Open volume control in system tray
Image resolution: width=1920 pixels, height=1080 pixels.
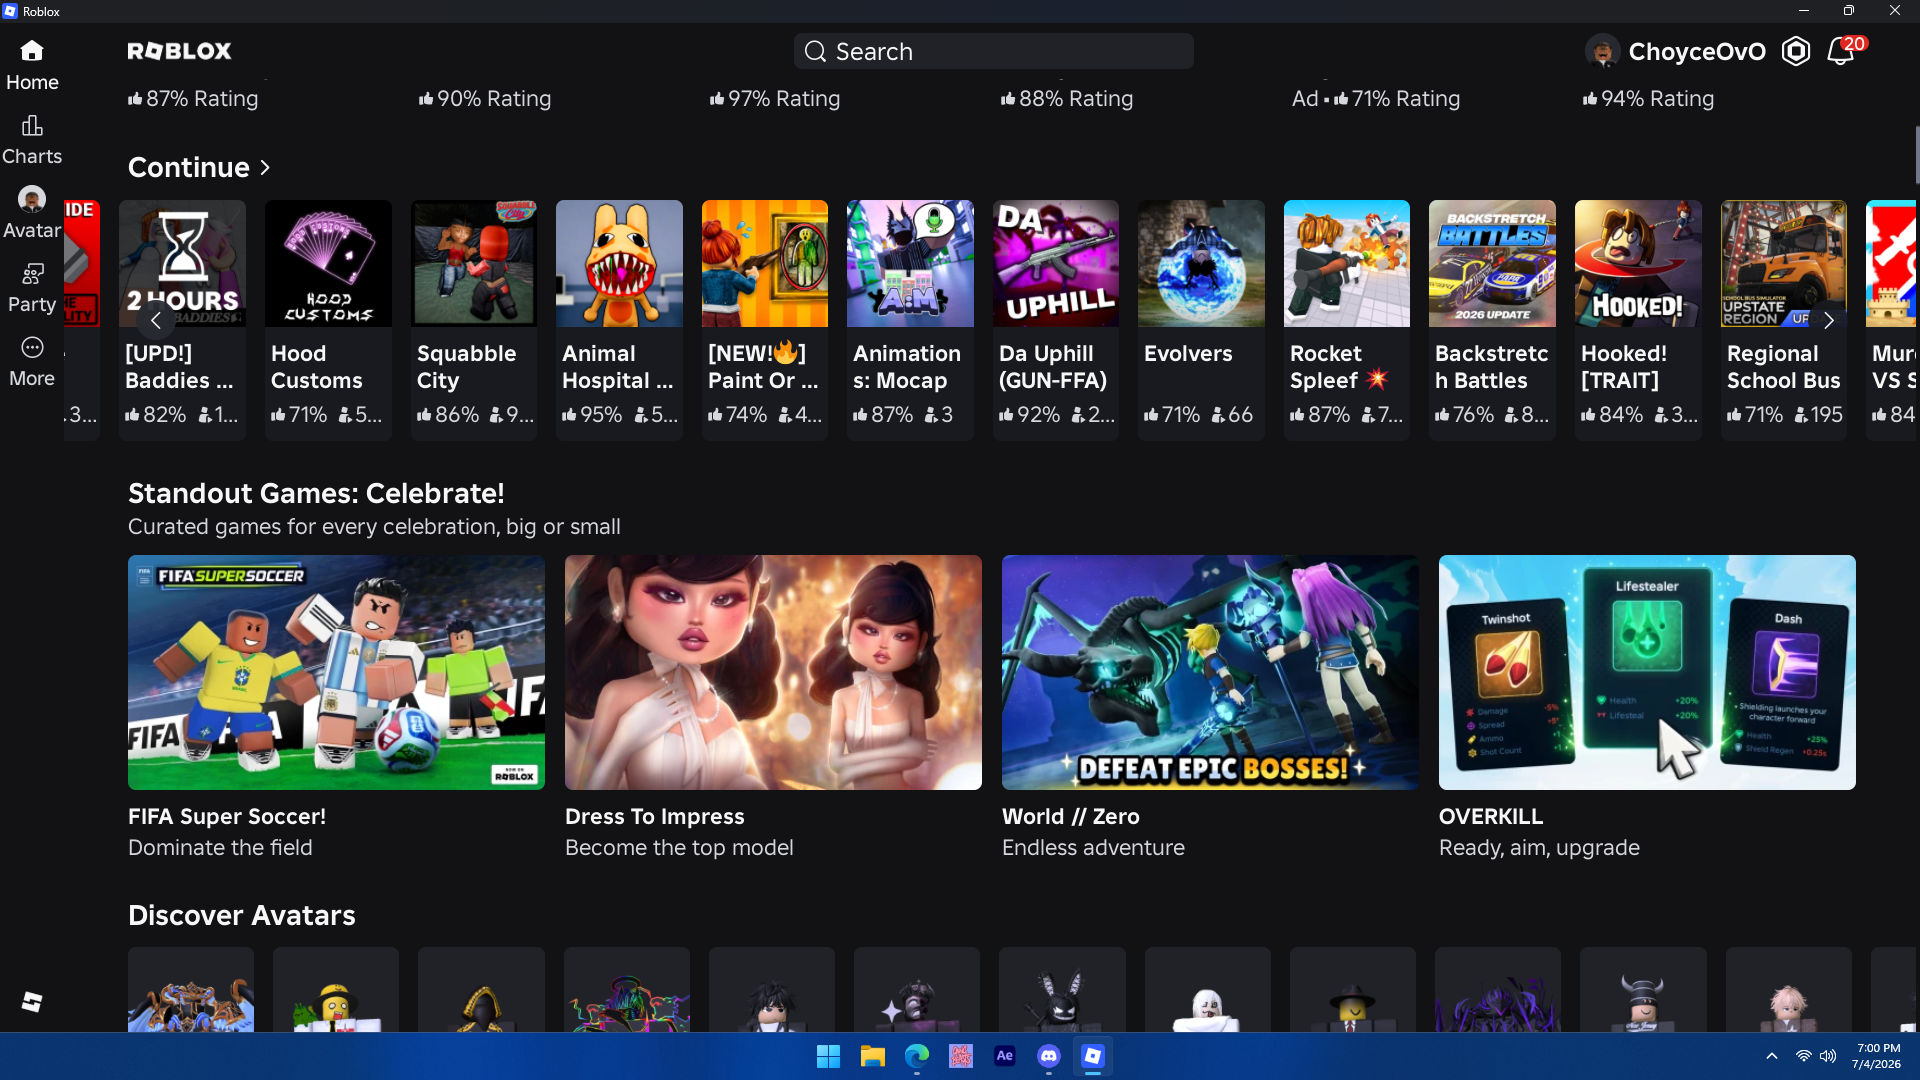pos(1828,1056)
